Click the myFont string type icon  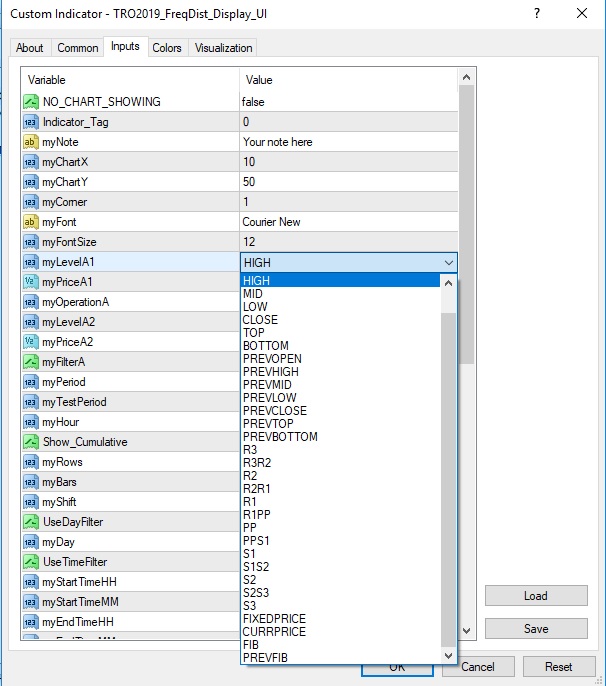pyautogui.click(x=31, y=222)
